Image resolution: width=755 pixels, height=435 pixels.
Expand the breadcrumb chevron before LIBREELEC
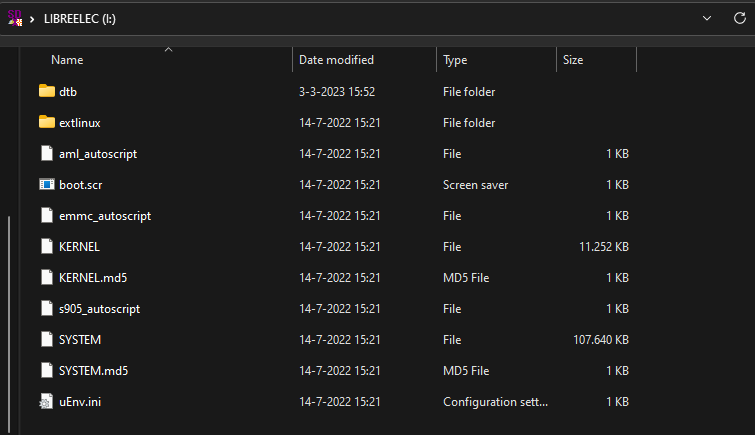(33, 19)
